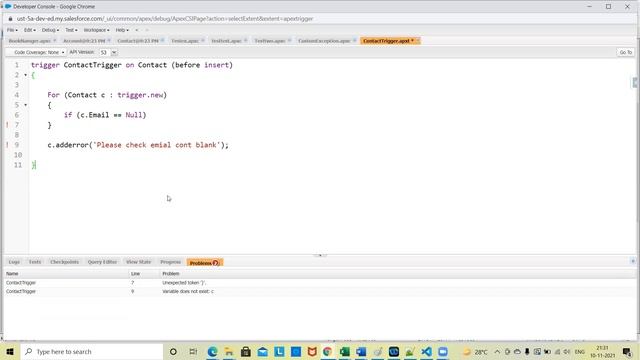
Task: Open the Help menu
Action: tap(122, 30)
